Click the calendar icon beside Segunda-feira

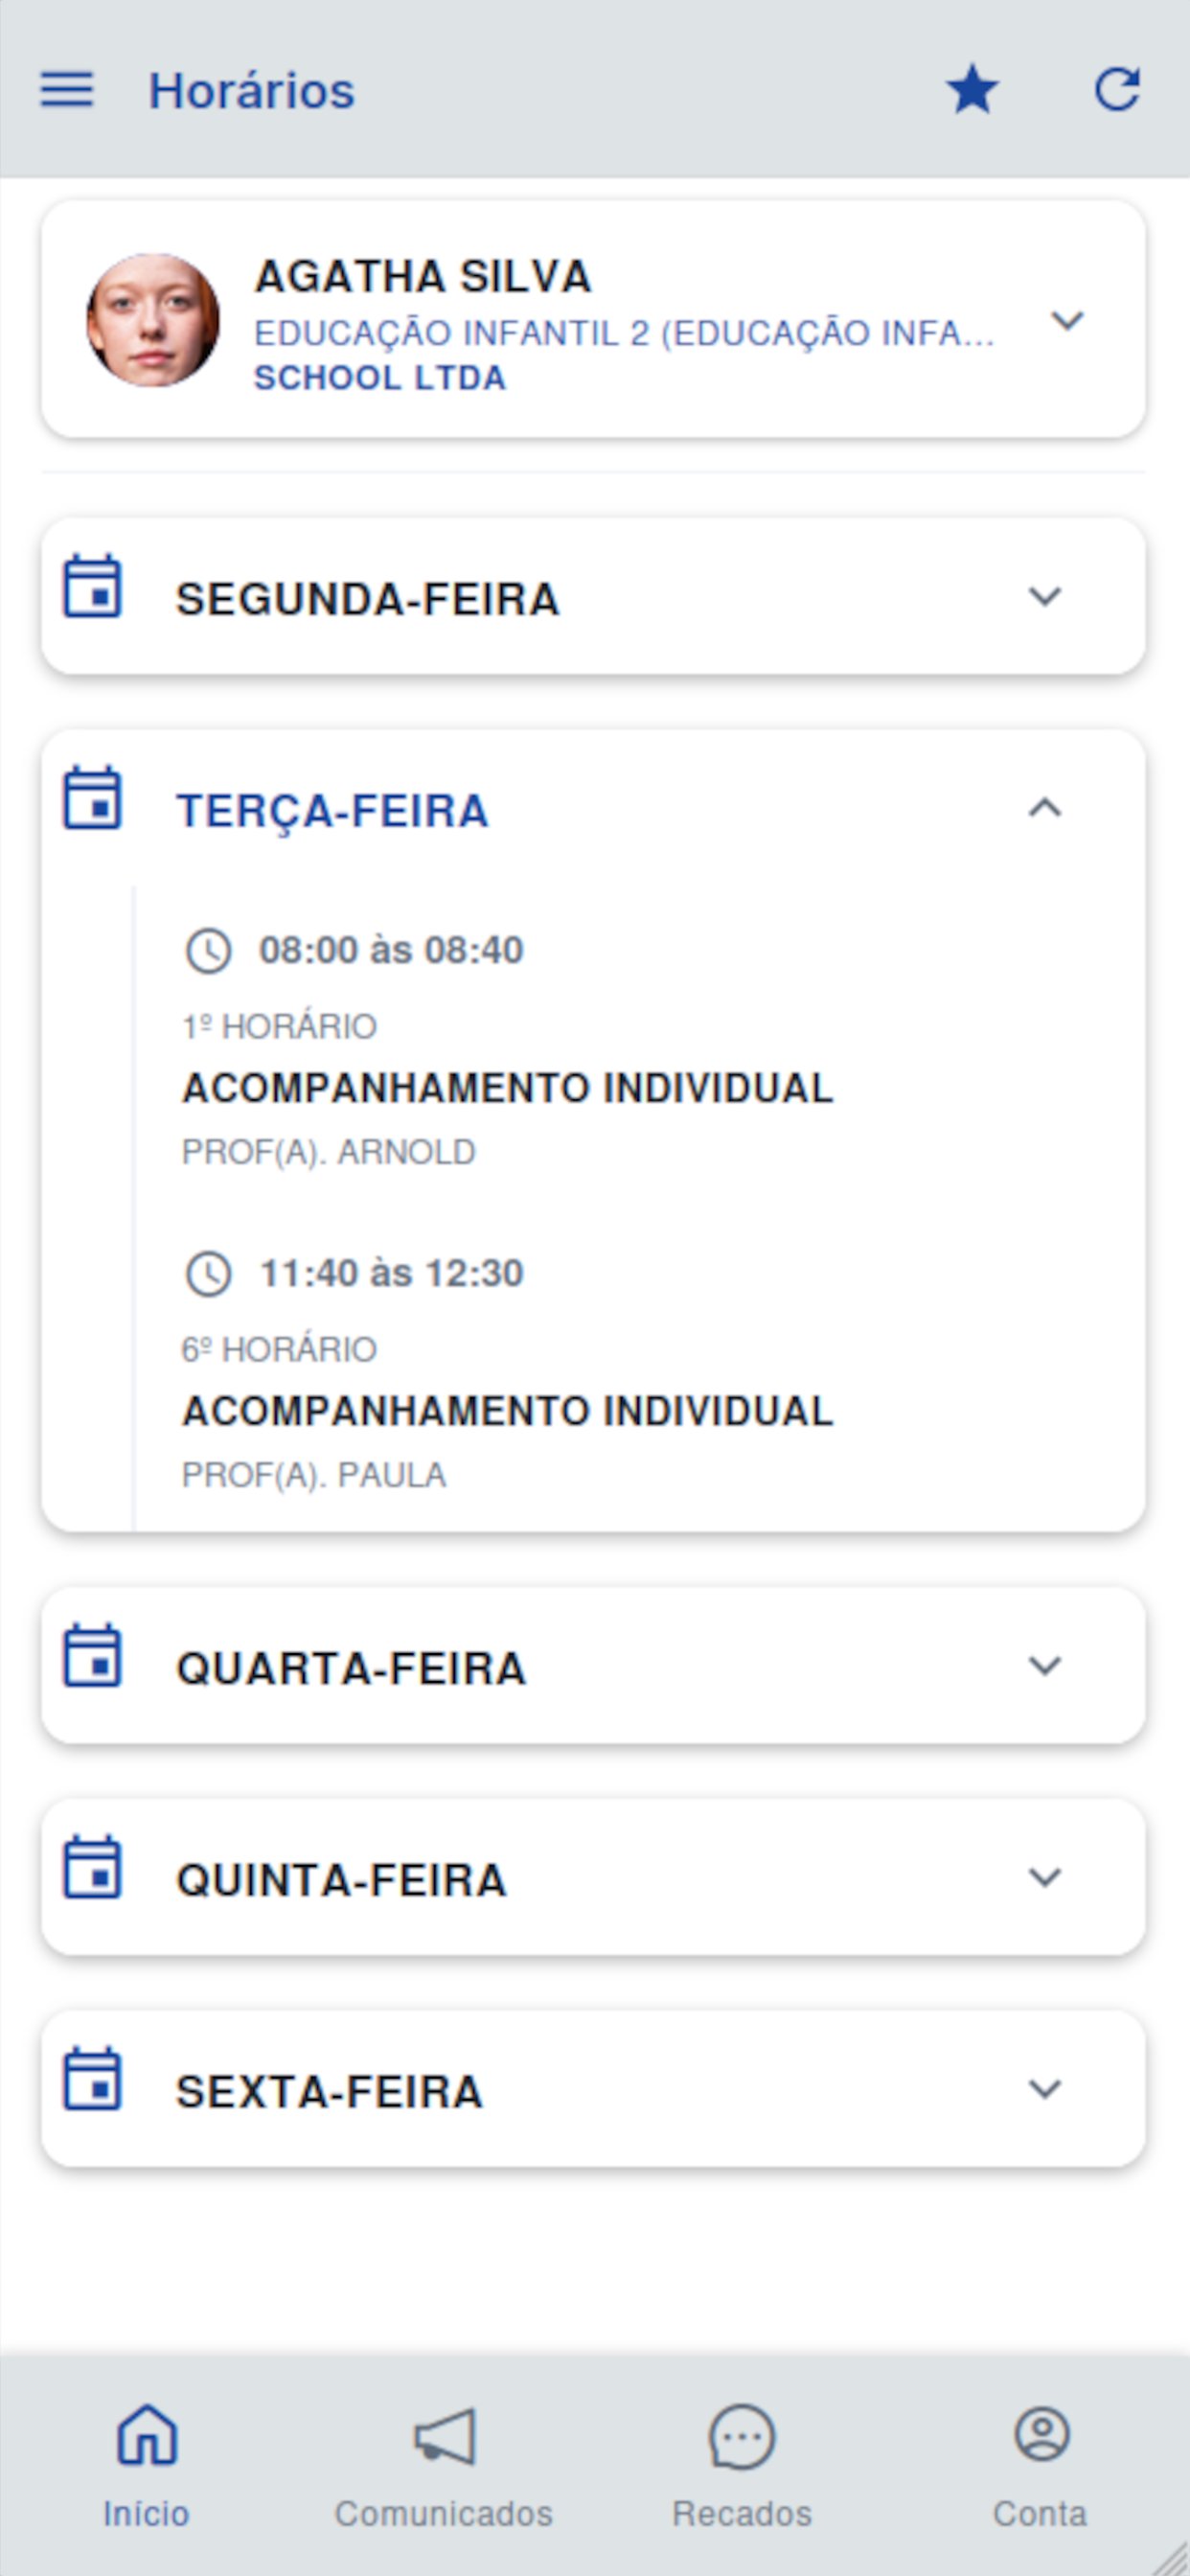click(x=92, y=587)
